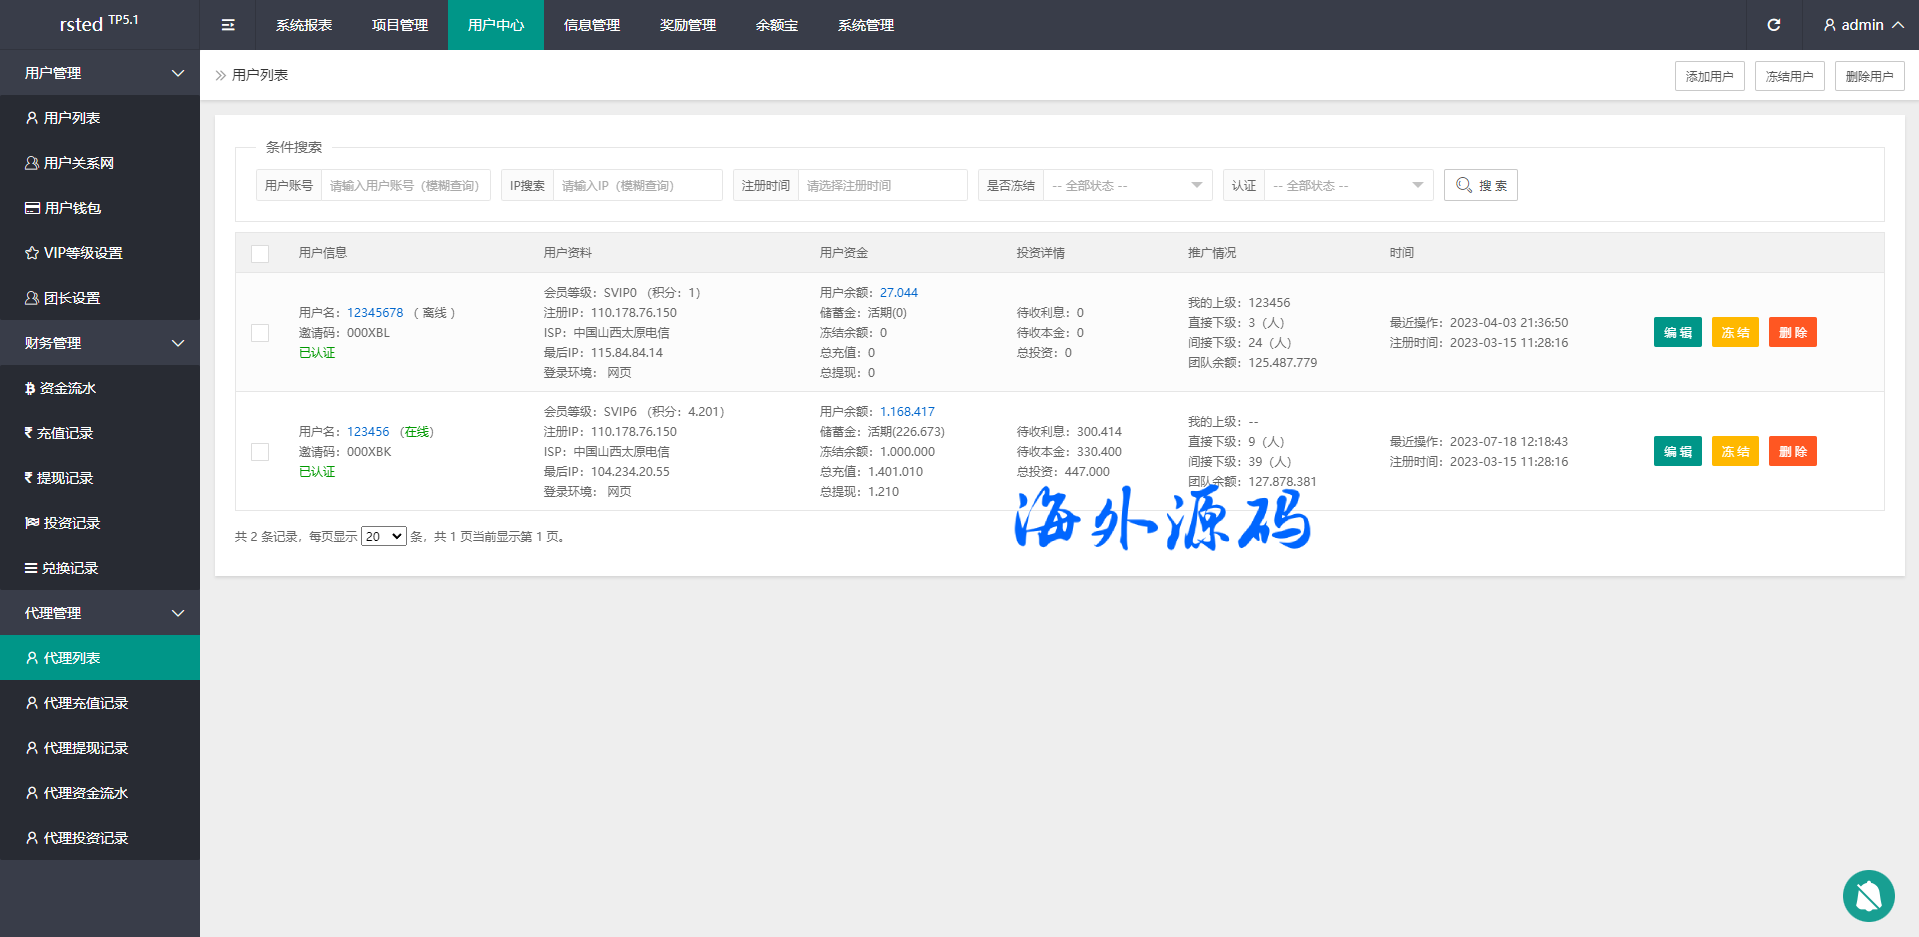Focus the 用户账号 search input field
The width and height of the screenshot is (1919, 937).
(405, 185)
